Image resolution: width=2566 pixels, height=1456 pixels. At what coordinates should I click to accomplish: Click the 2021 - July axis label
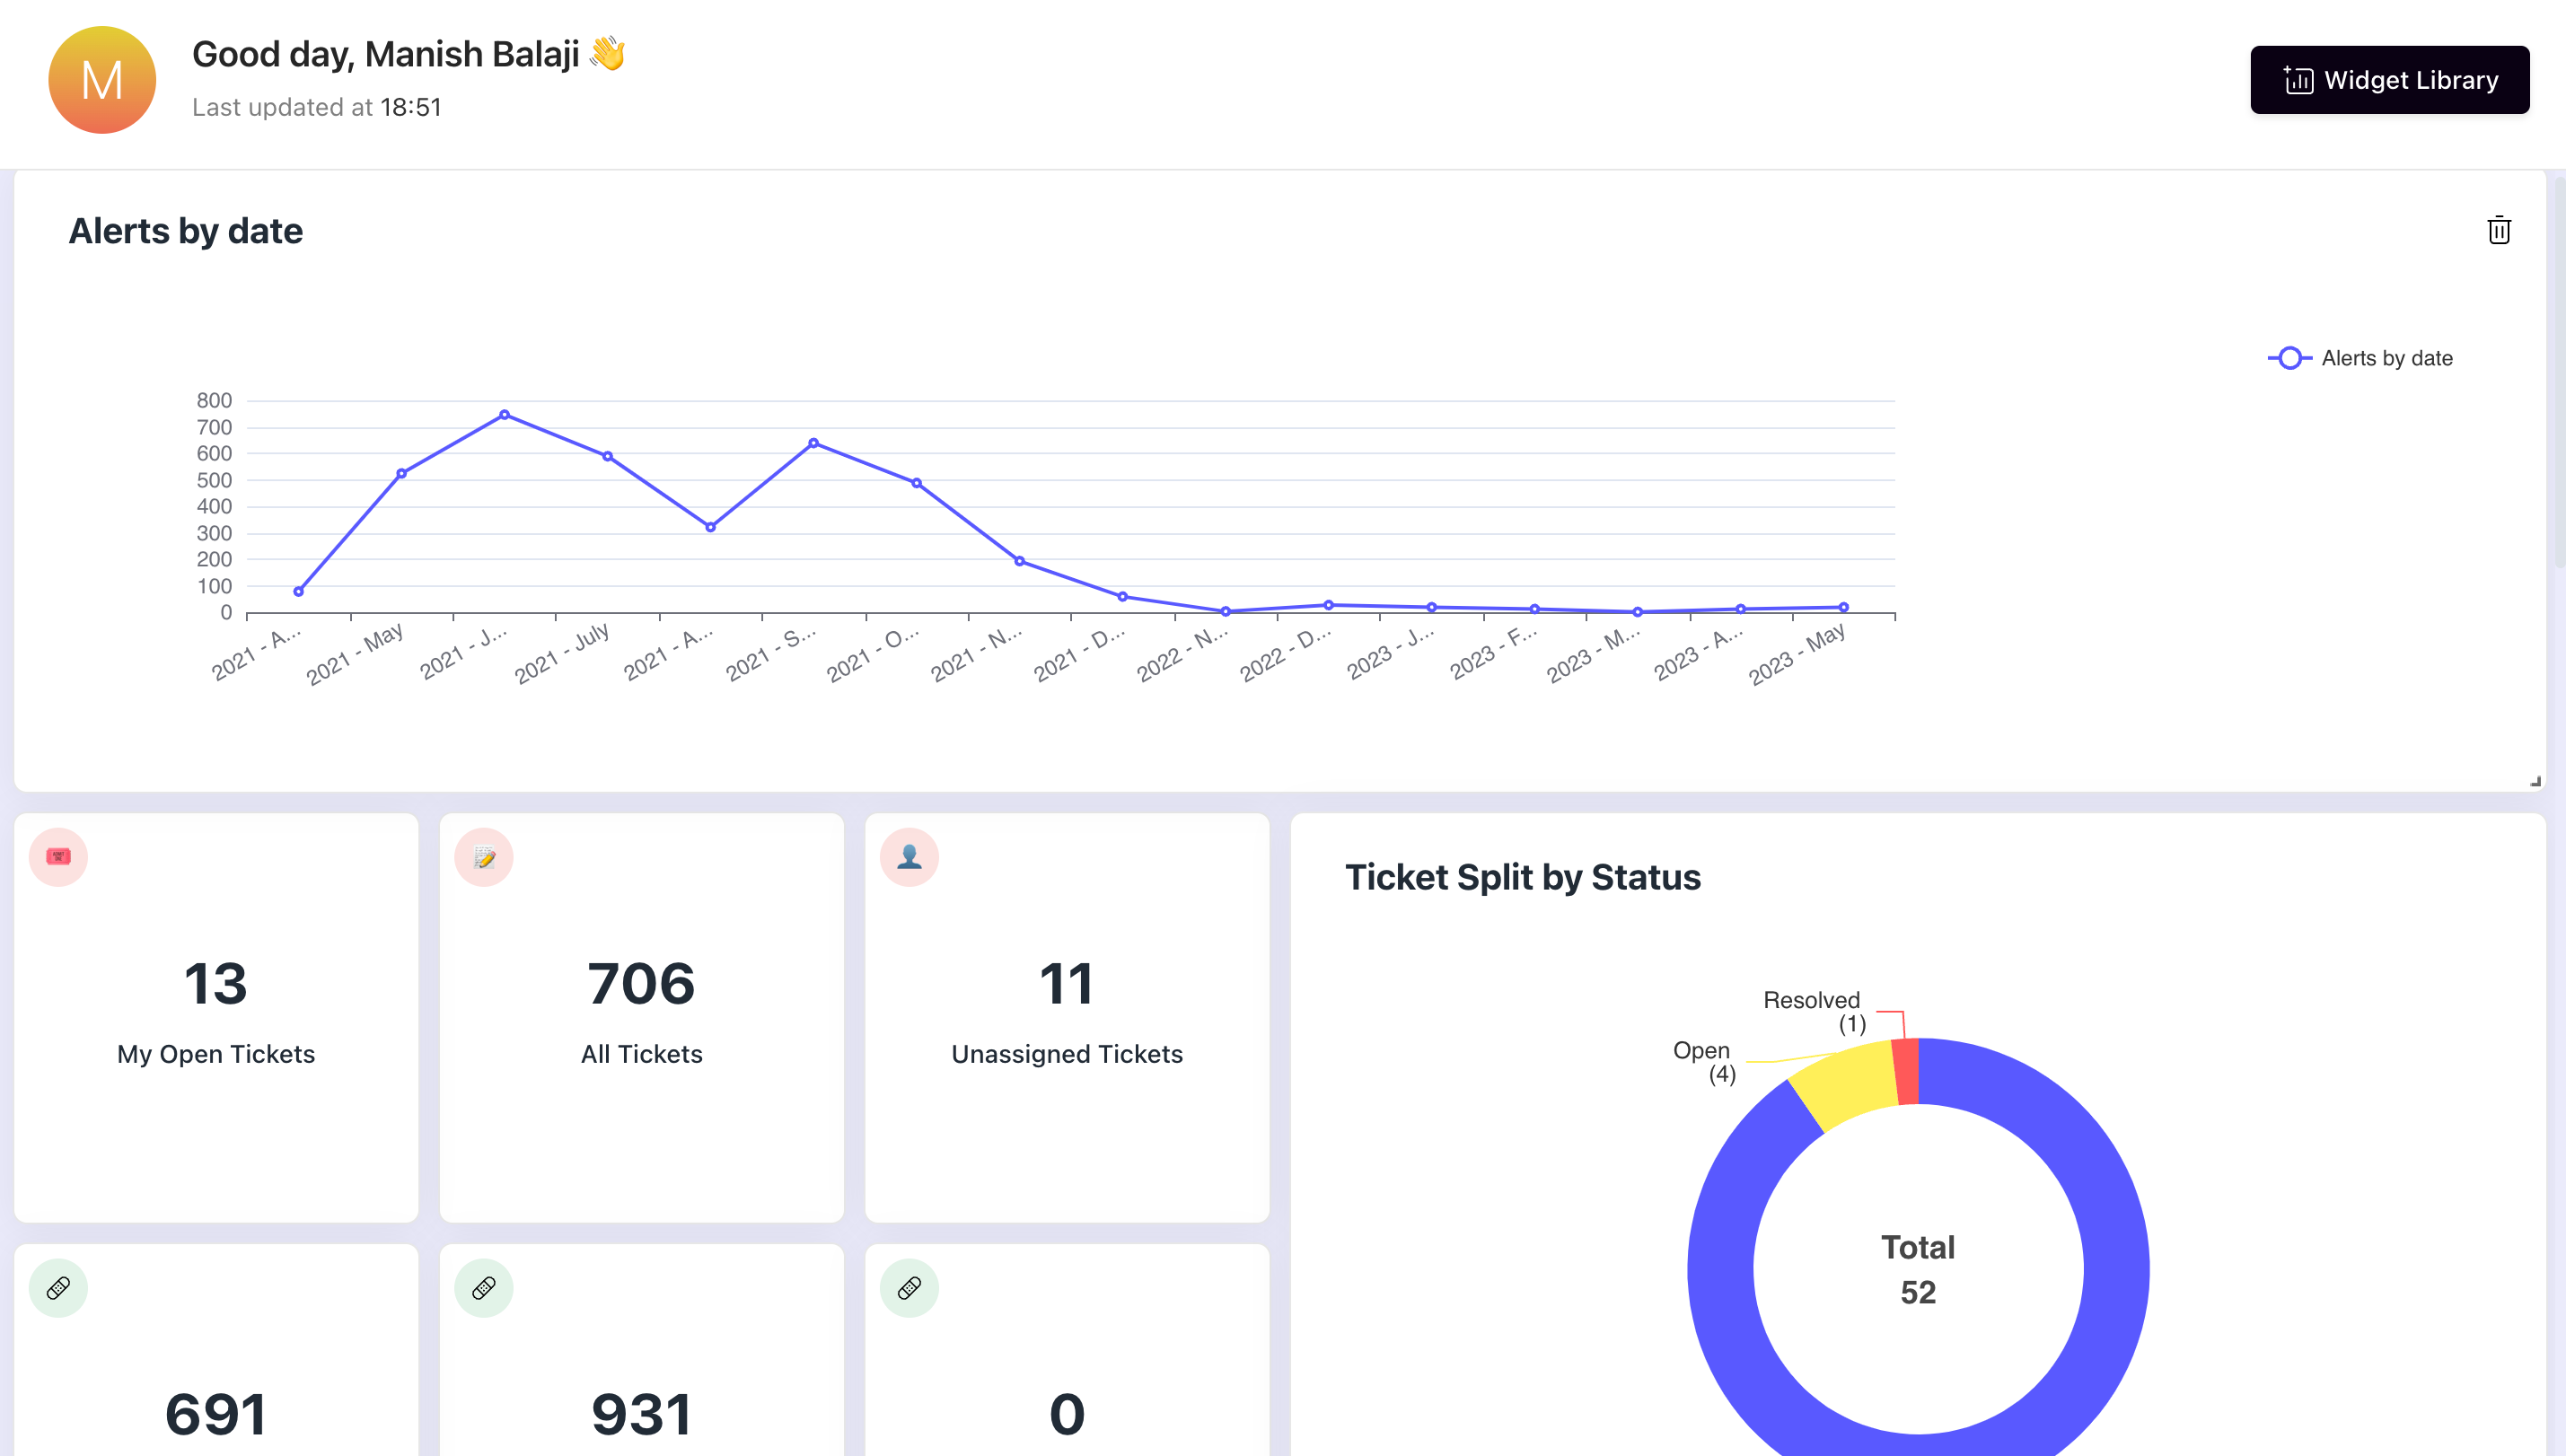[561, 654]
